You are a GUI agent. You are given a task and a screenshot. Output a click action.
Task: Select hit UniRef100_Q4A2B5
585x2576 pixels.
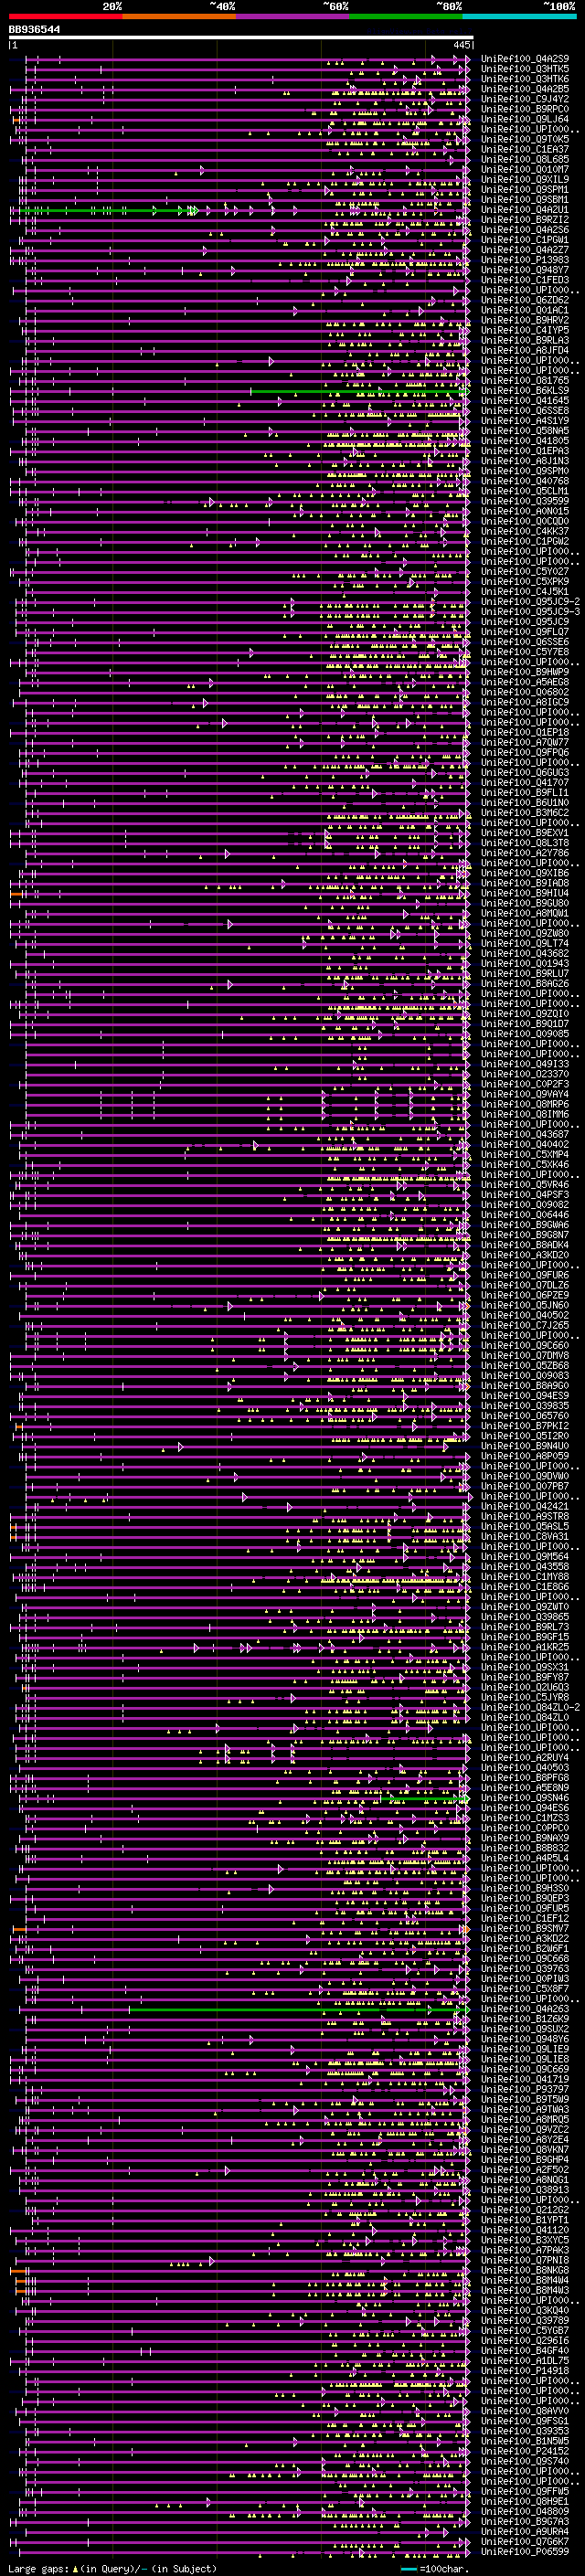525,89
